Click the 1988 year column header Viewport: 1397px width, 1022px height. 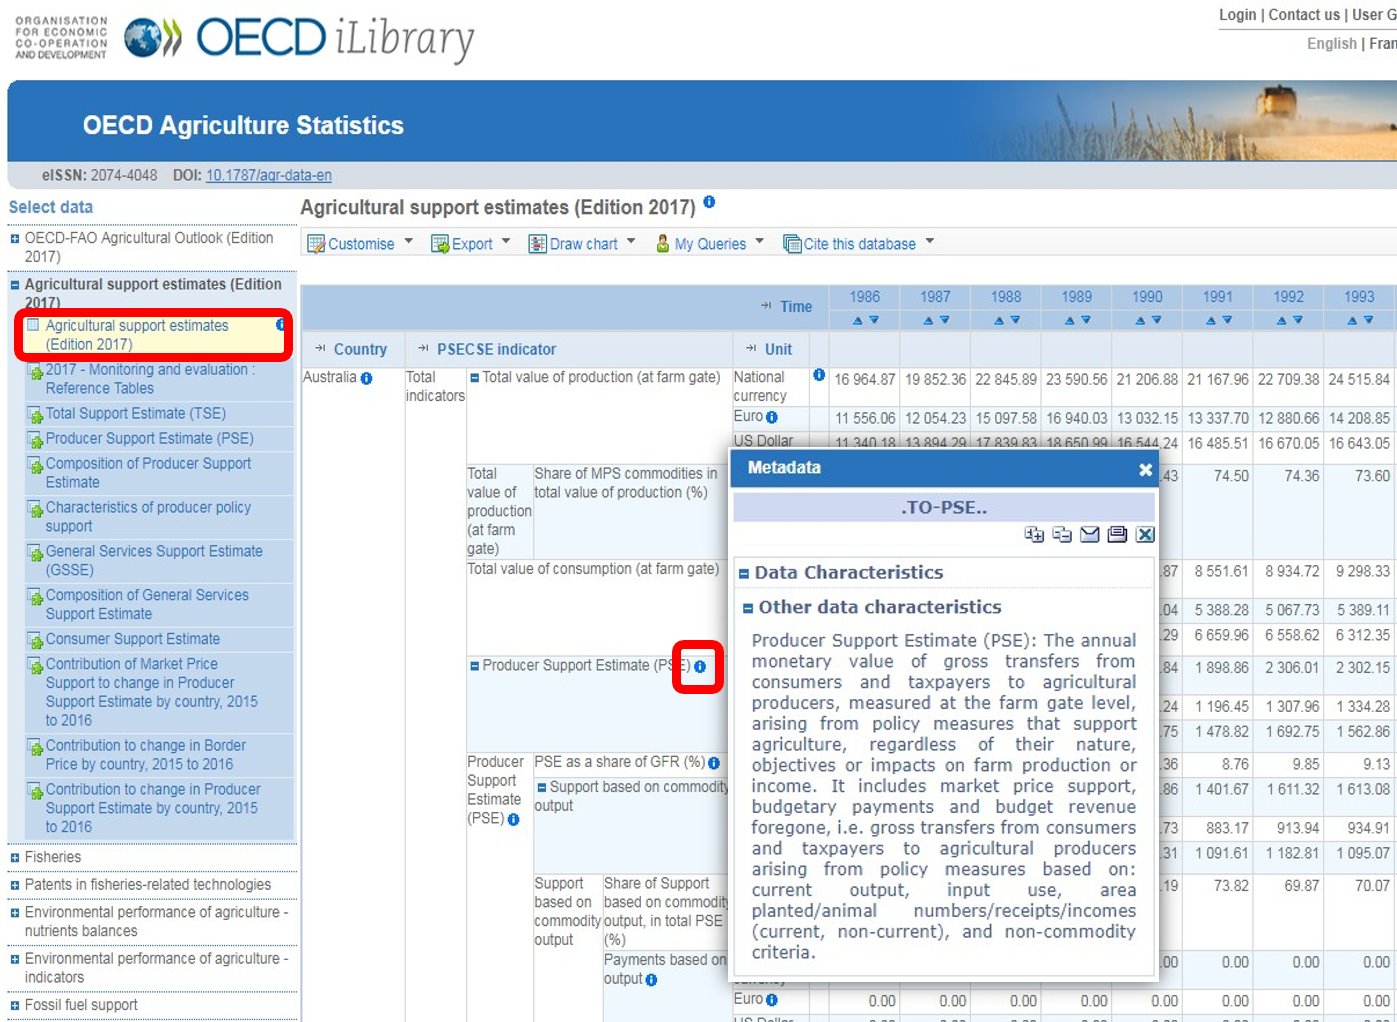1006,297
